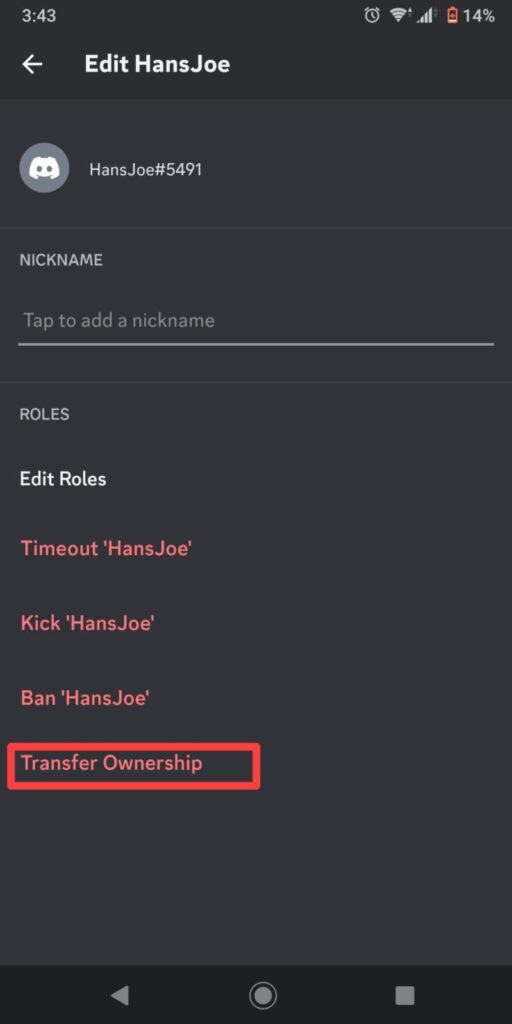Open Edit Roles

(63, 479)
